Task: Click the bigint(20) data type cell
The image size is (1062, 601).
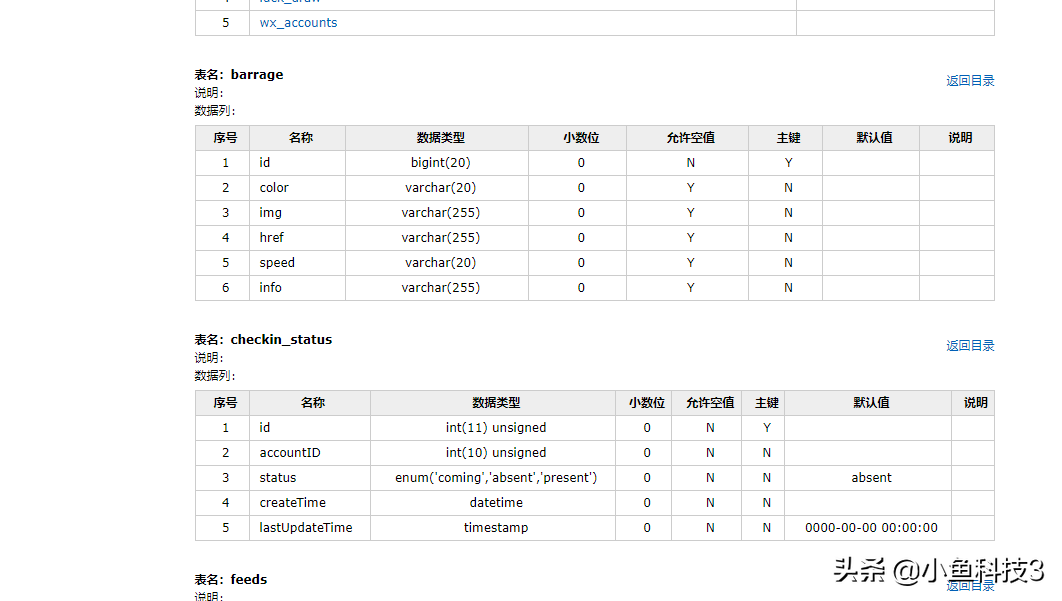Action: click(x=437, y=163)
